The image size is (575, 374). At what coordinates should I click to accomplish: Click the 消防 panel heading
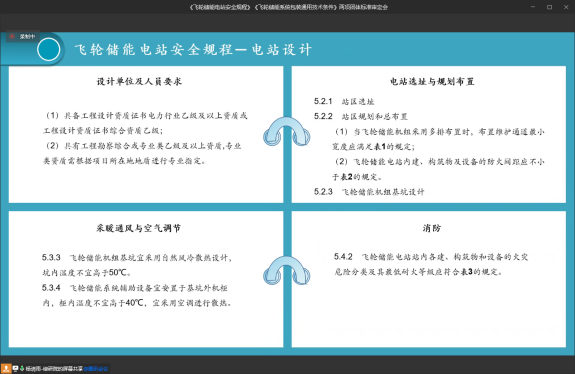pyautogui.click(x=432, y=228)
